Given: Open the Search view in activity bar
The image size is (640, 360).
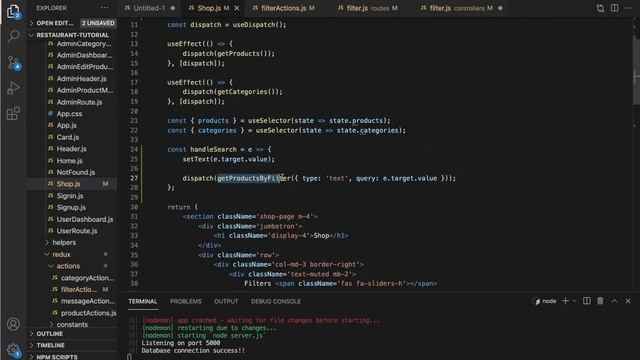Looking at the screenshot, I should click(13, 37).
